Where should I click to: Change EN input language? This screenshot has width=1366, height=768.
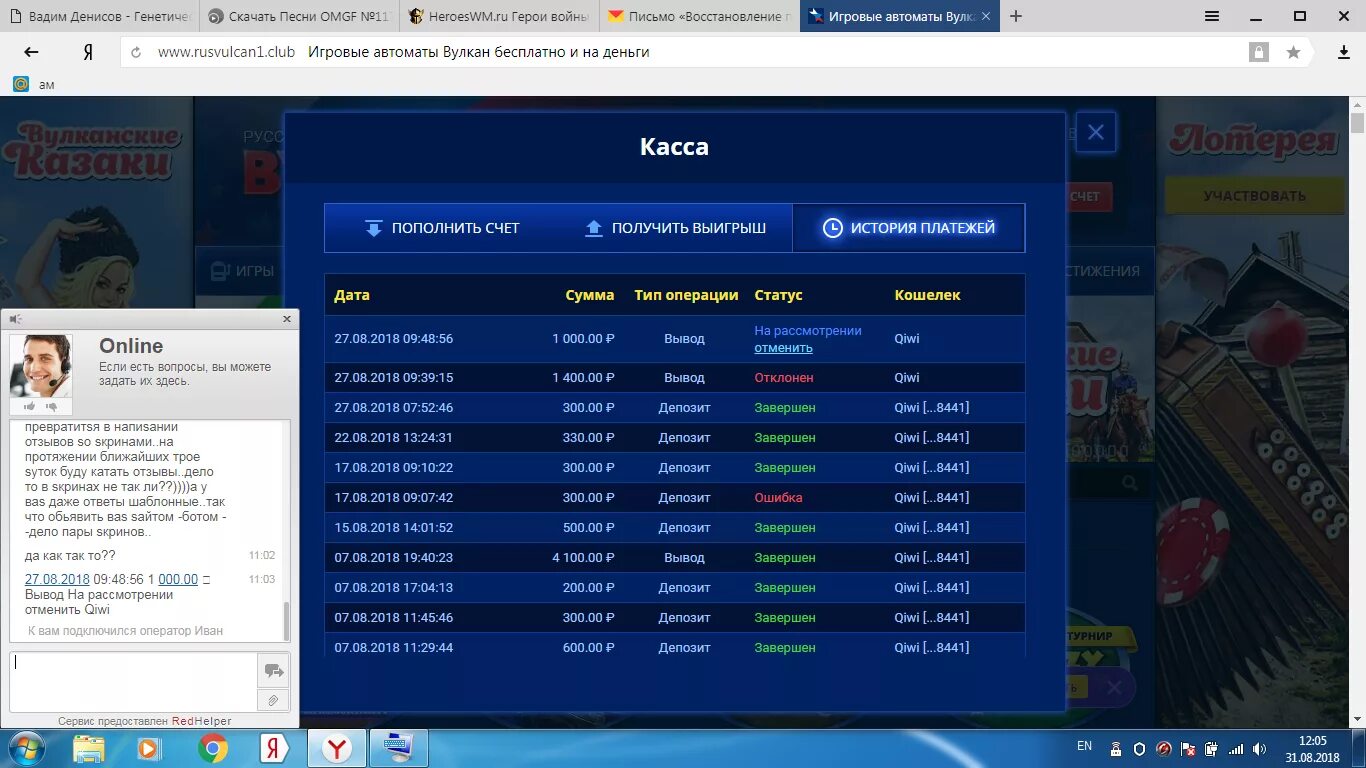[x=1084, y=746]
